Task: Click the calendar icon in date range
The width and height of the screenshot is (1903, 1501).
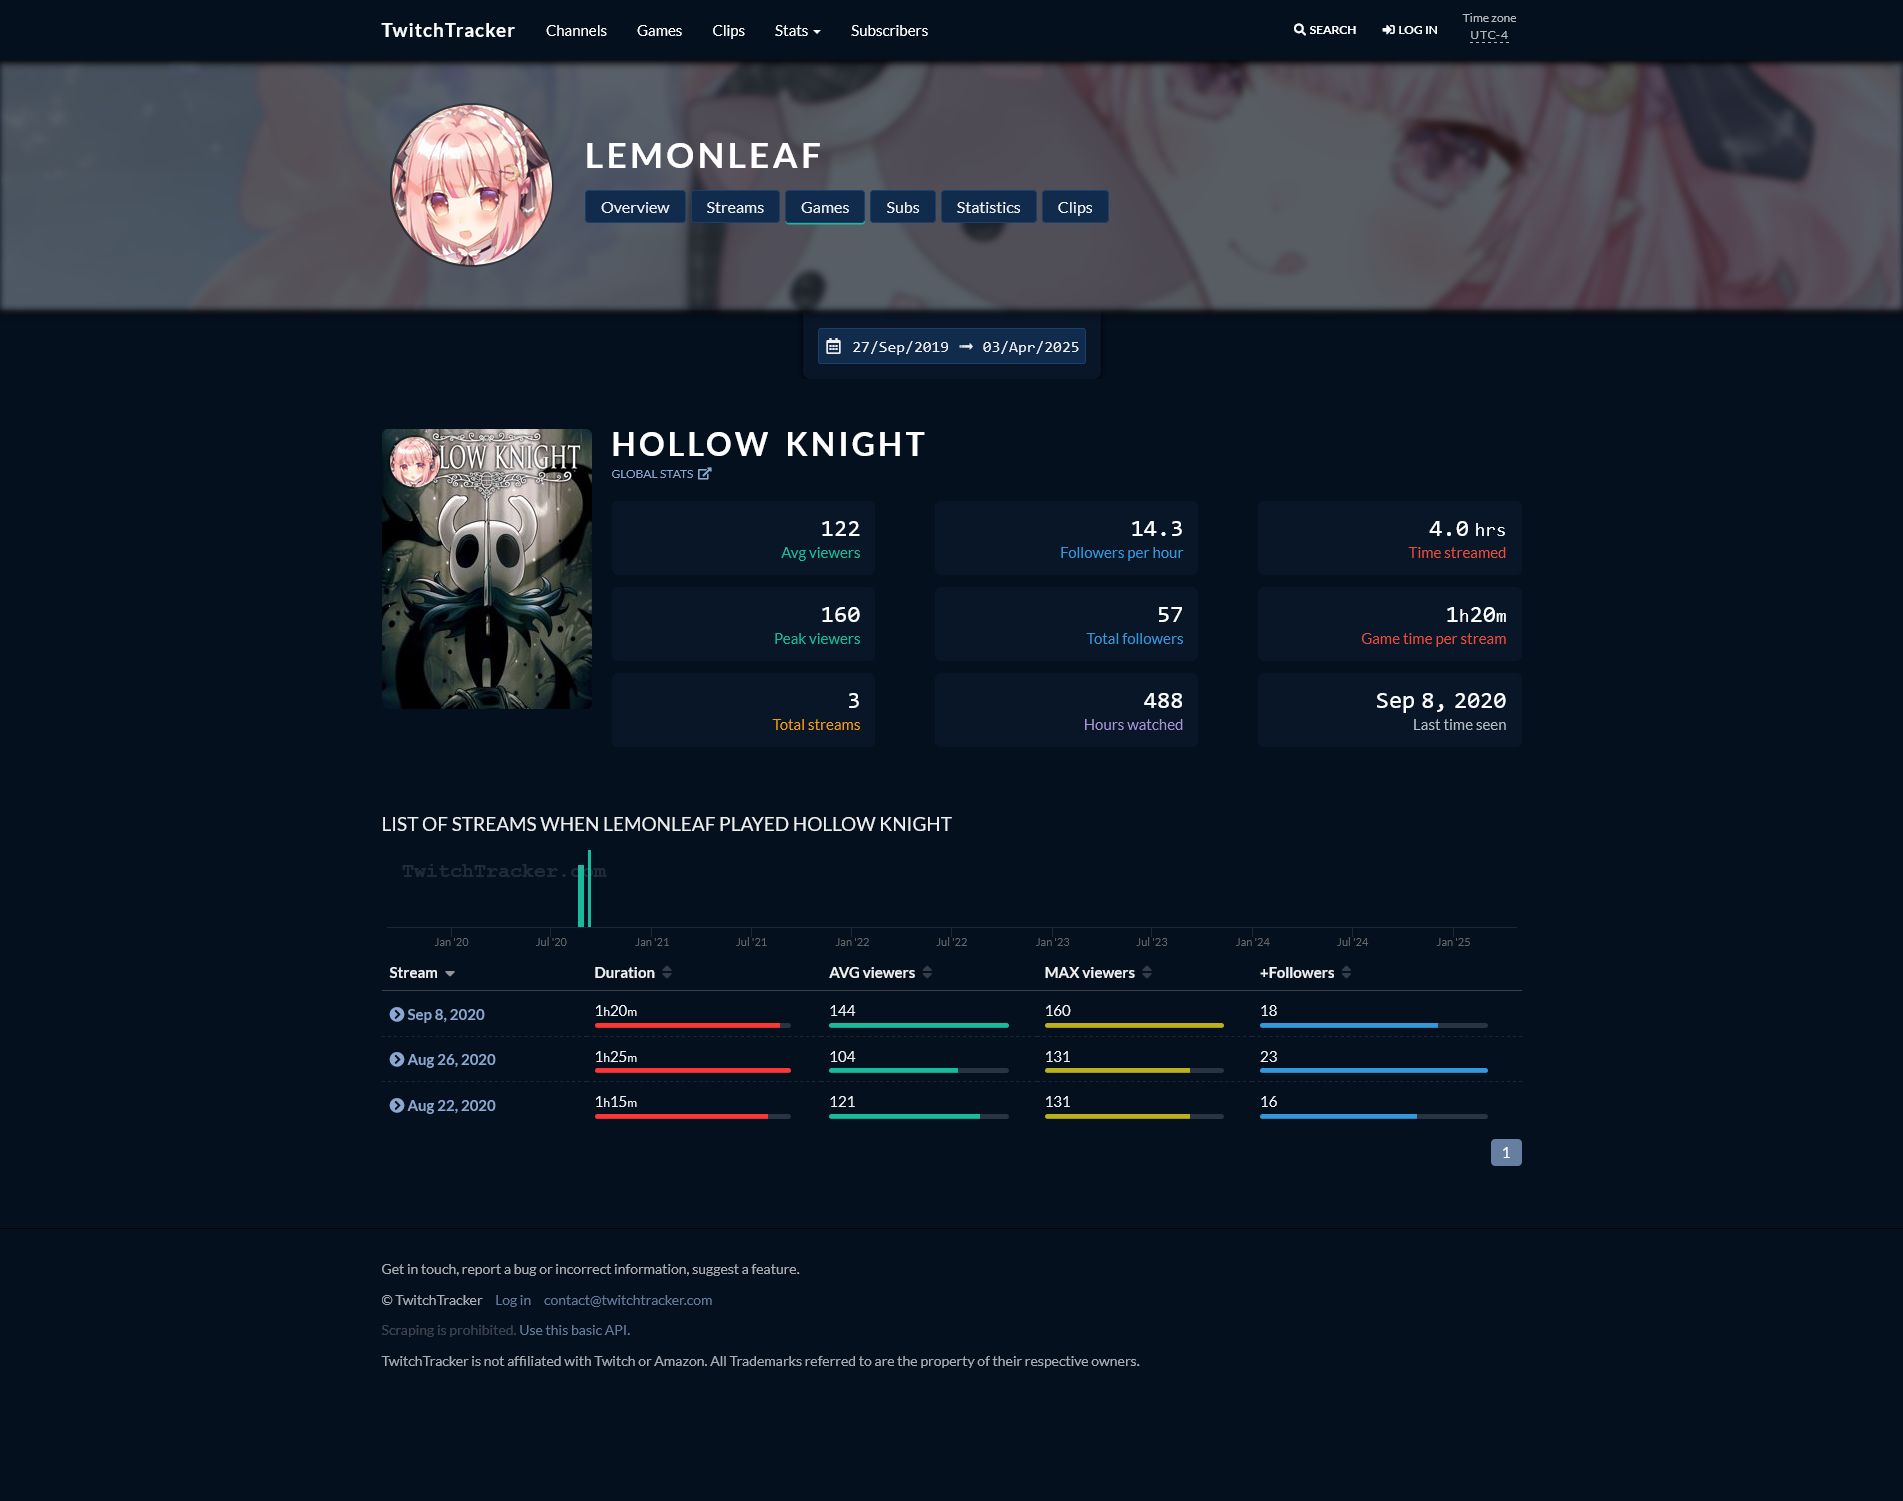Action: click(833, 347)
